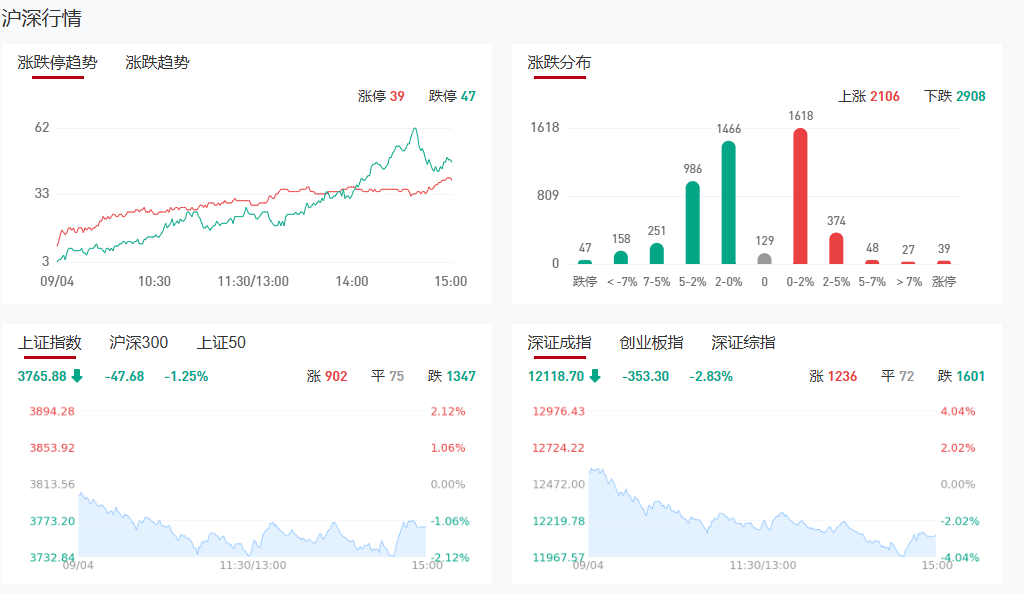Show the 上证50 index chart
This screenshot has height=594, width=1024.
221,342
